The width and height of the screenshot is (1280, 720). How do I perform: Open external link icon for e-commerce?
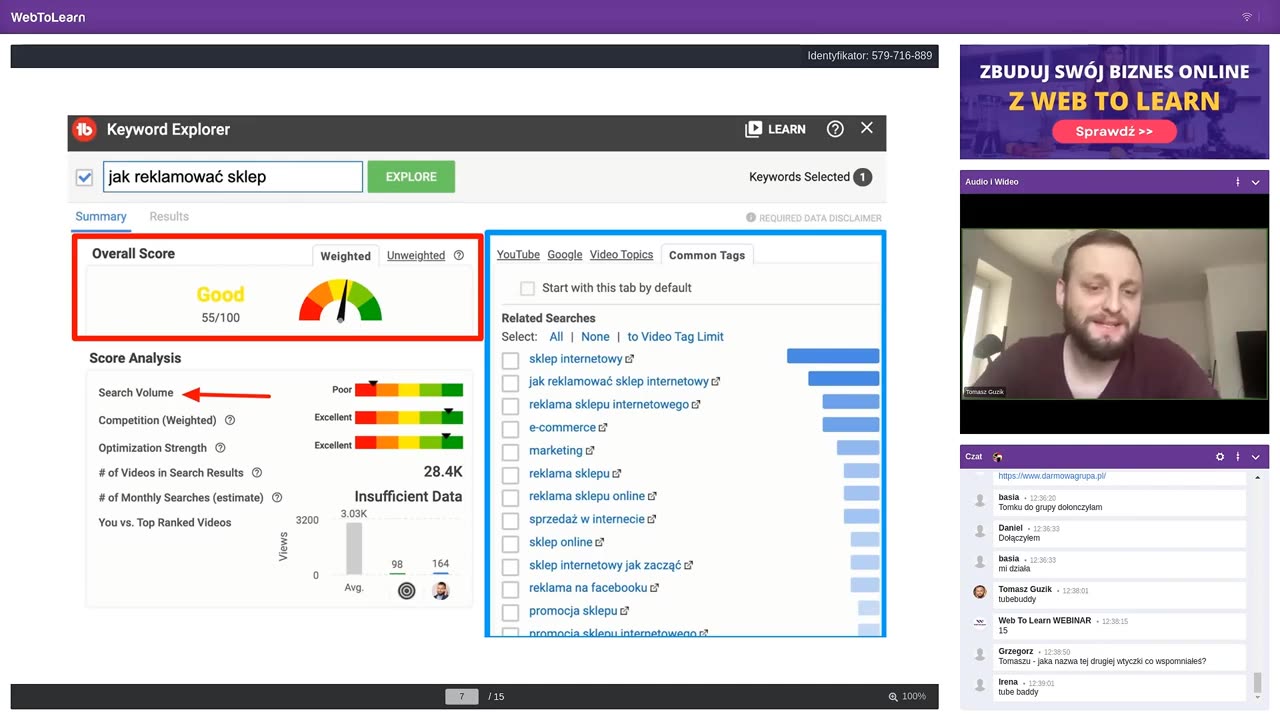click(603, 428)
